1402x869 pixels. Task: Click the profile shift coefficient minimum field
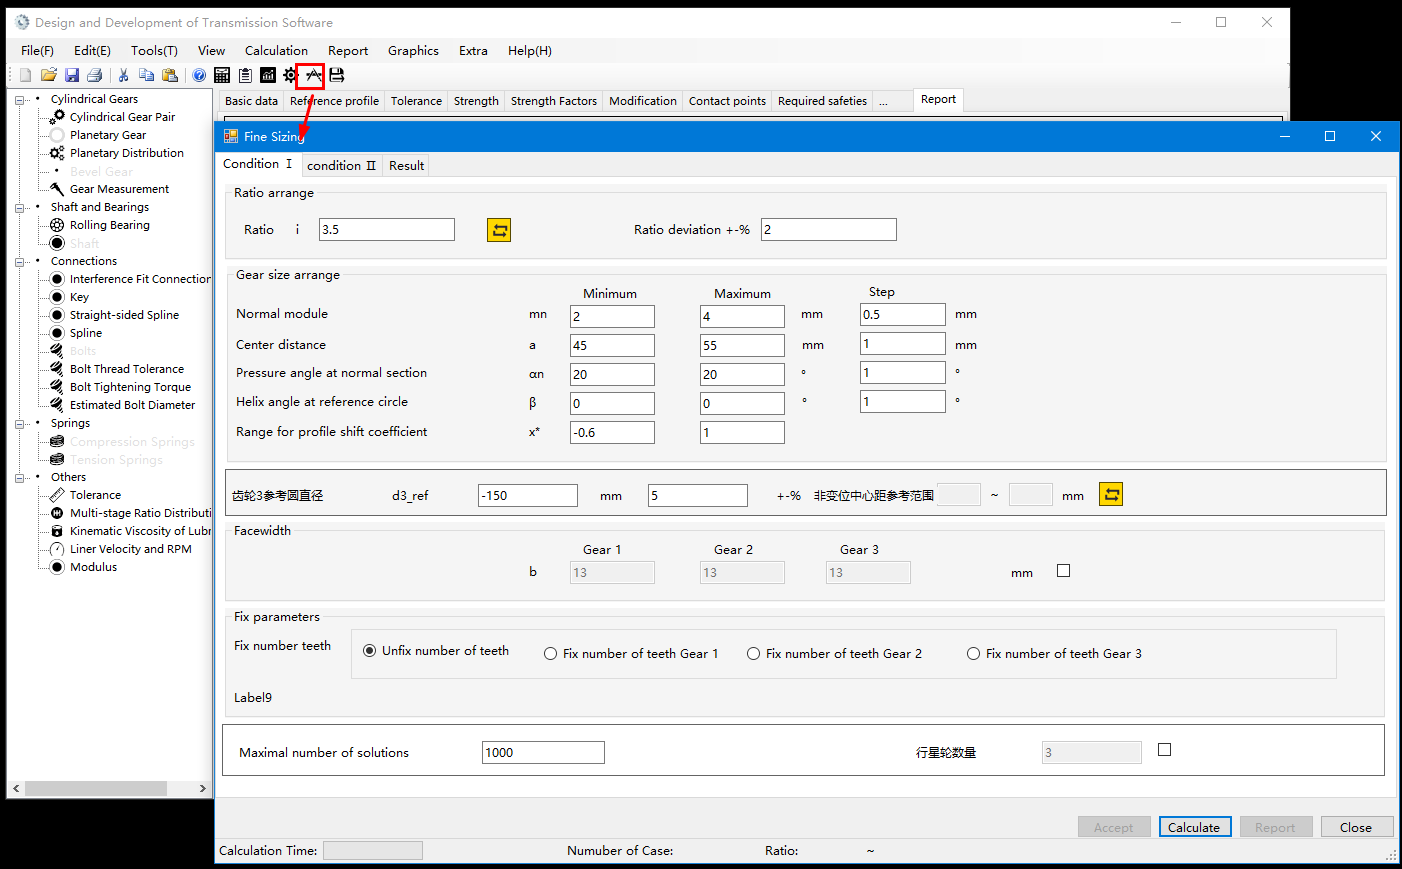[612, 432]
